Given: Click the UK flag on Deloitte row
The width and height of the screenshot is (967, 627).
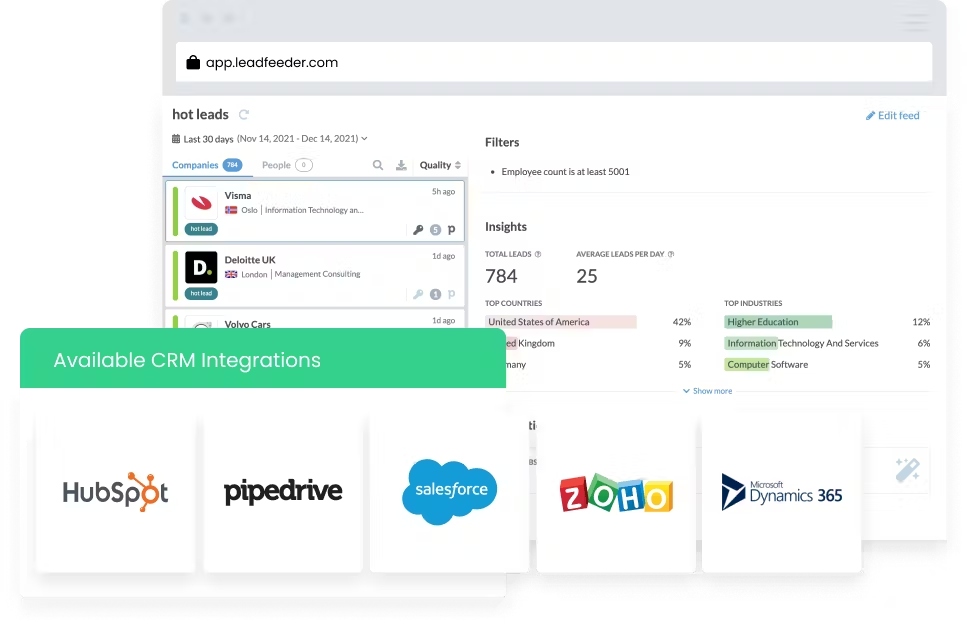Looking at the screenshot, I should 231,274.
